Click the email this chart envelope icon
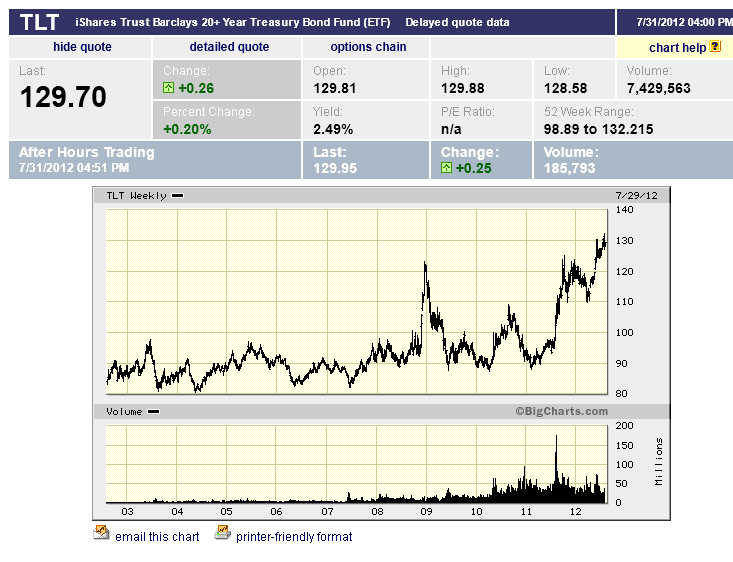The width and height of the screenshot is (733, 562). click(x=101, y=532)
